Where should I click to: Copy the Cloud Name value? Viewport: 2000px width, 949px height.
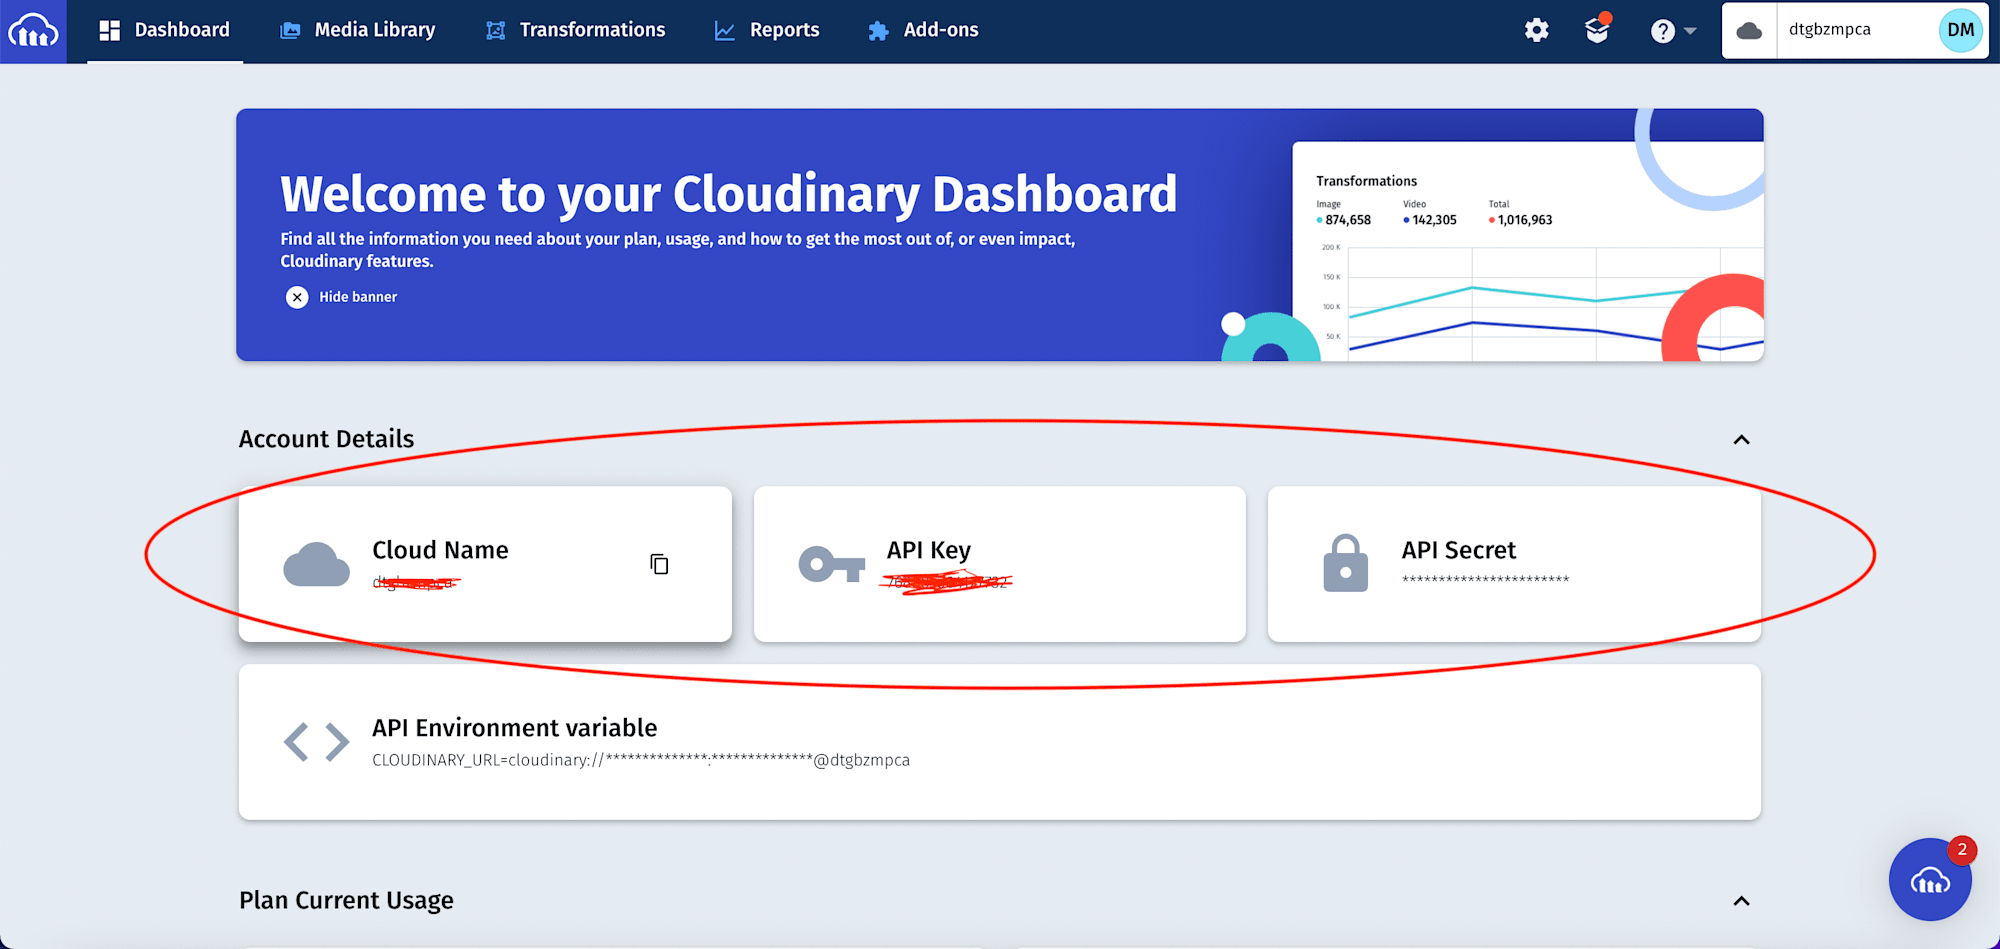point(659,564)
